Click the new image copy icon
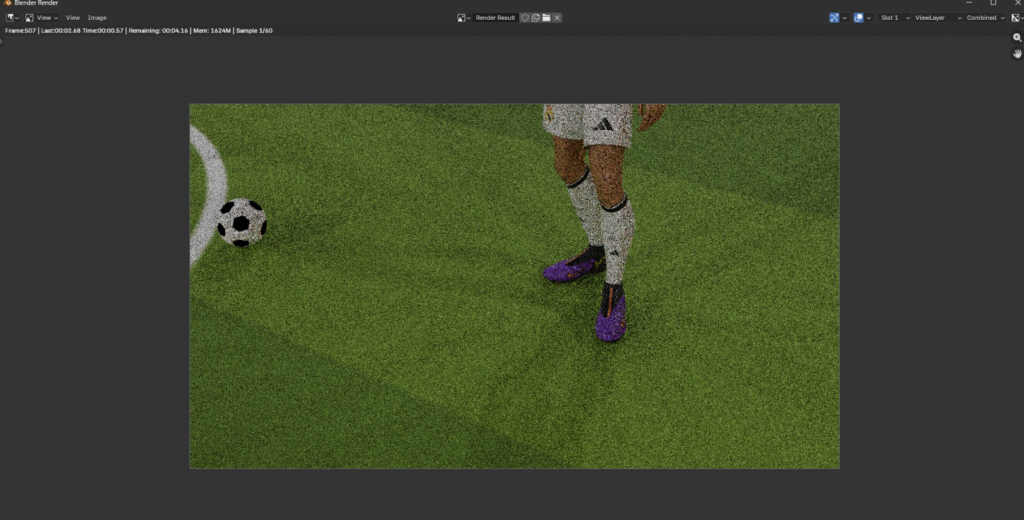 [536, 18]
